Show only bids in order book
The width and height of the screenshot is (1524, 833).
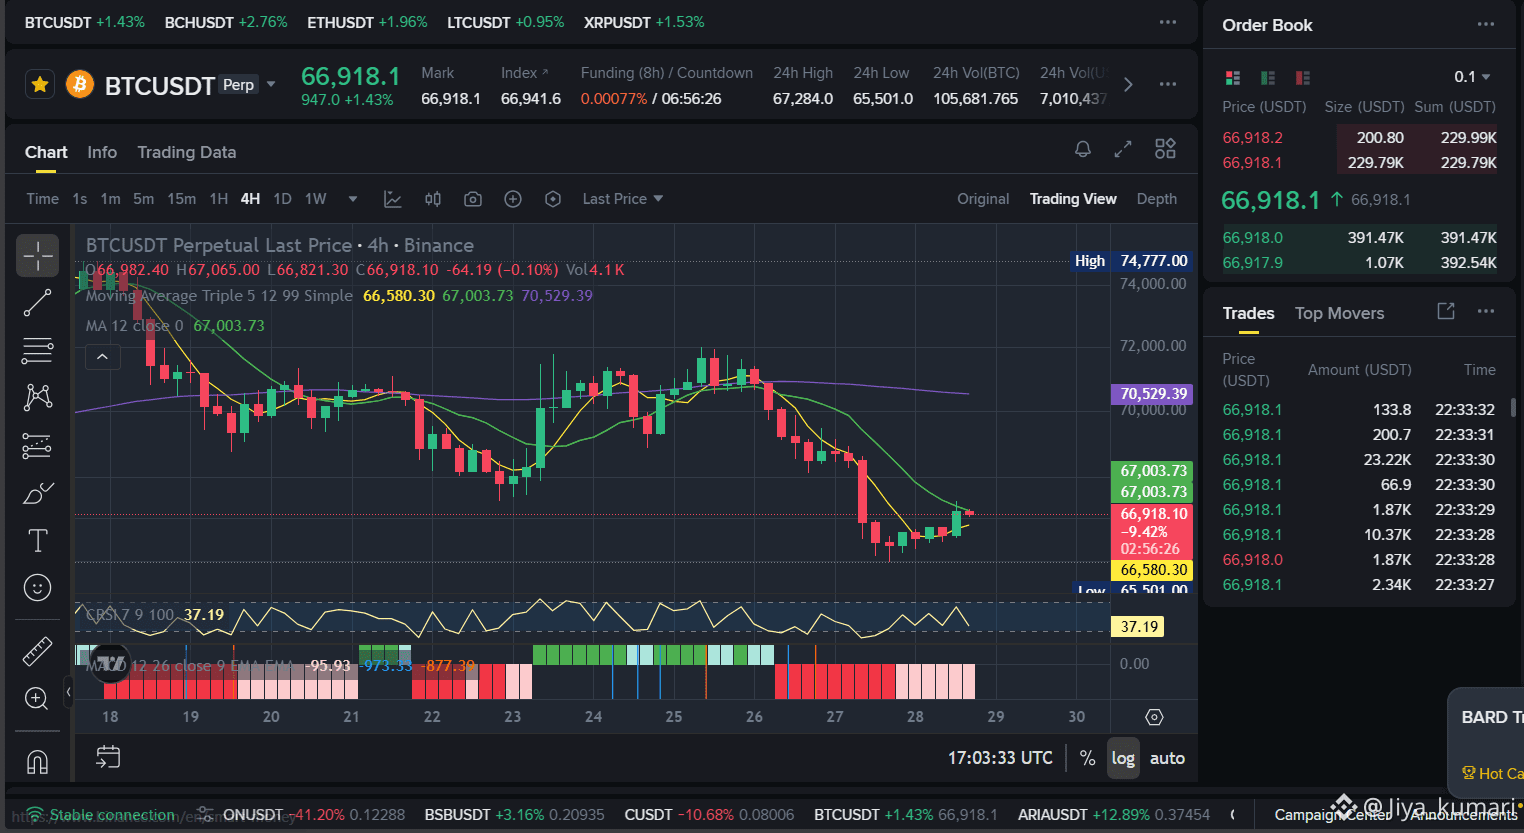tap(1268, 77)
